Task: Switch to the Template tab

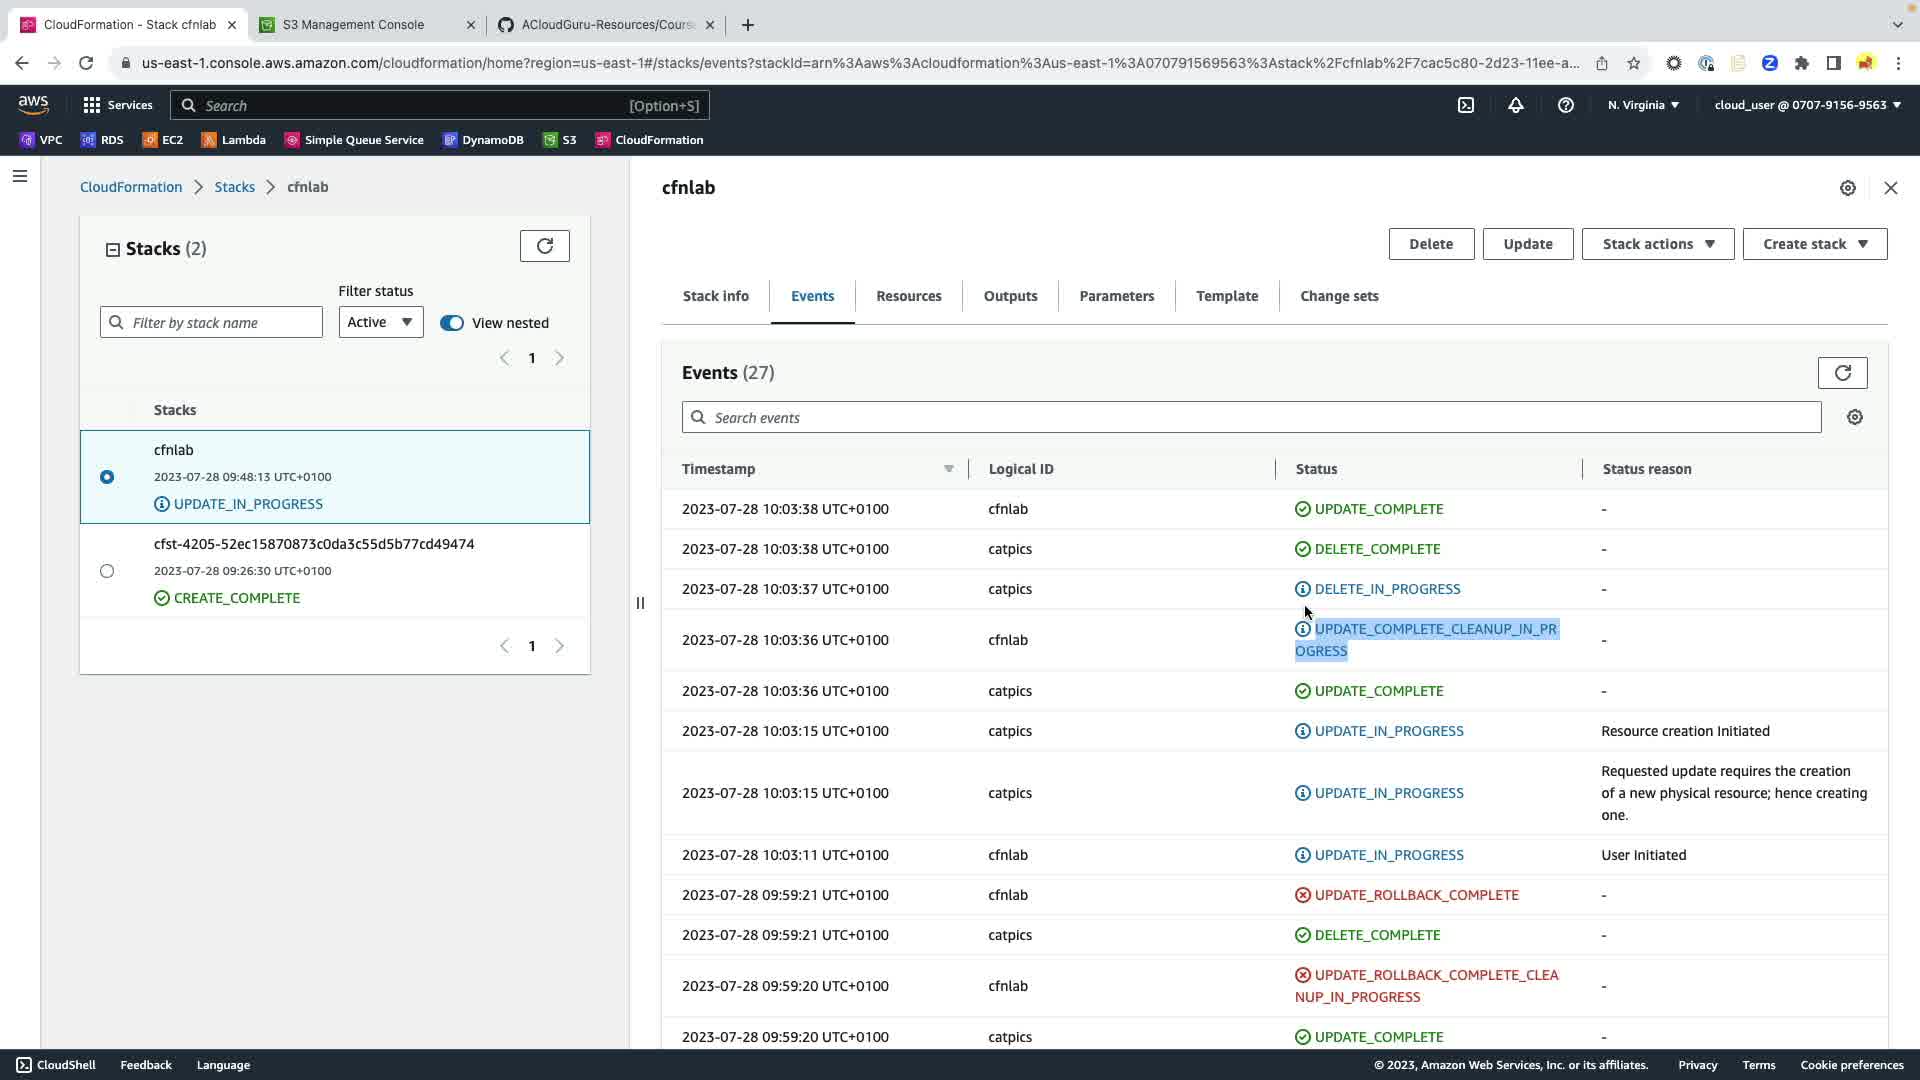Action: click(1226, 296)
